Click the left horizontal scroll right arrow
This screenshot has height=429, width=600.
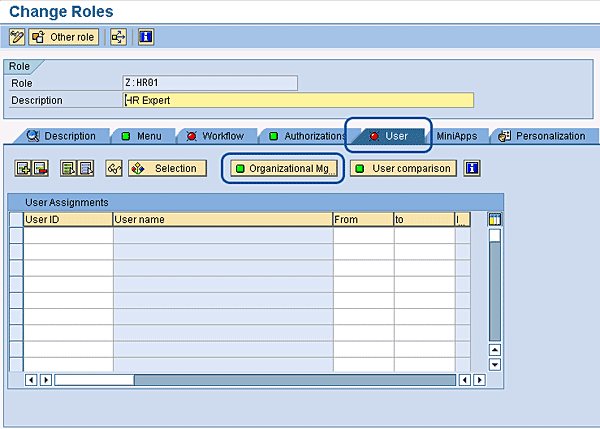(x=46, y=380)
